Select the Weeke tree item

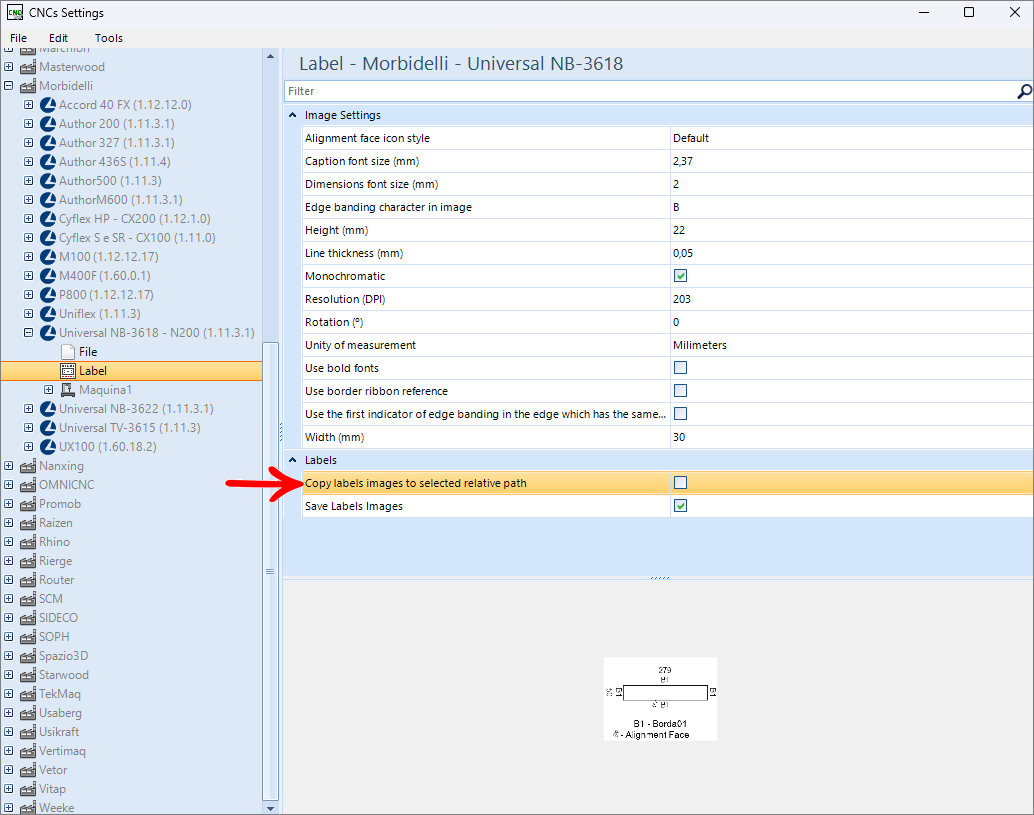coord(56,808)
